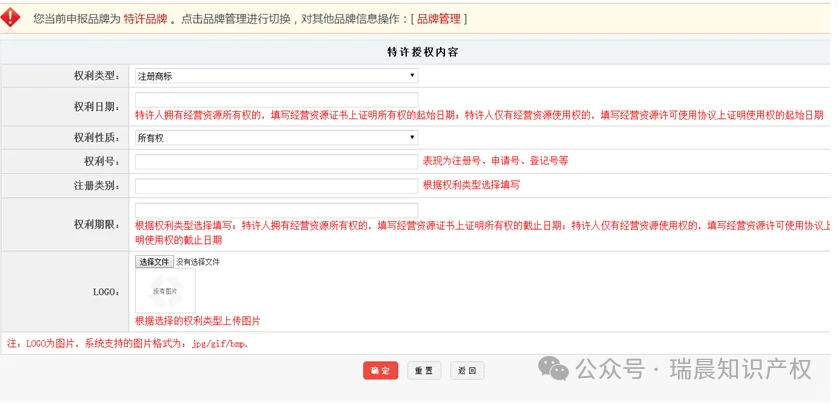
Task: Click the 权利期限 input field
Action: tap(276, 210)
